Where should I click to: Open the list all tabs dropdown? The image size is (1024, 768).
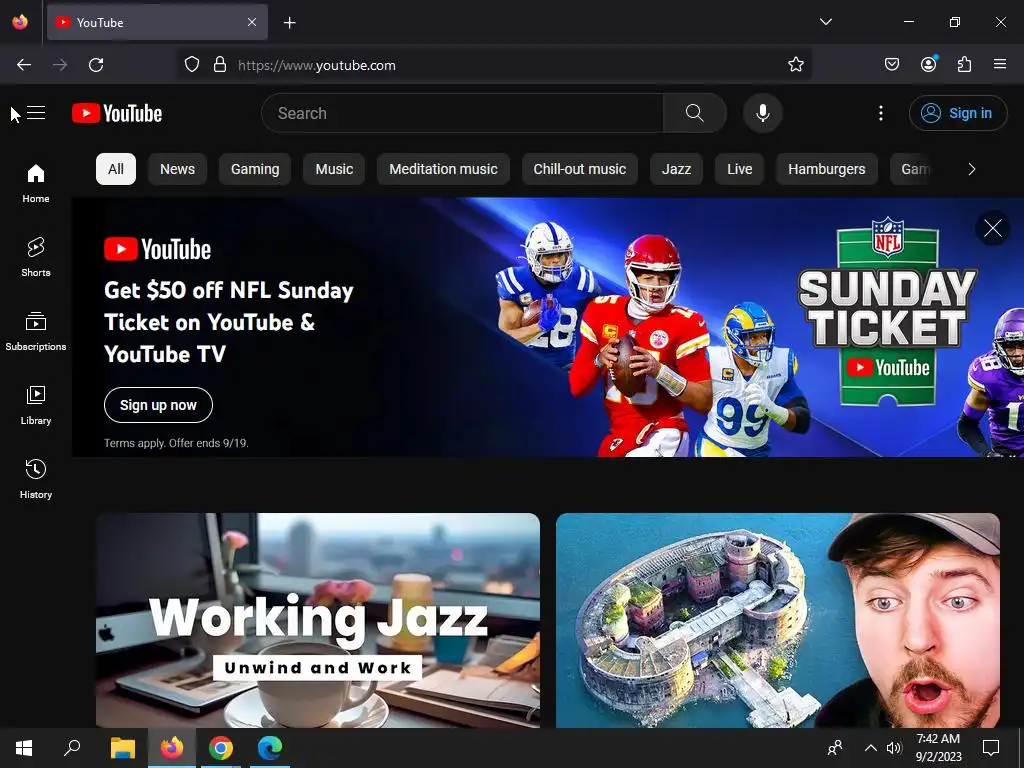point(825,22)
